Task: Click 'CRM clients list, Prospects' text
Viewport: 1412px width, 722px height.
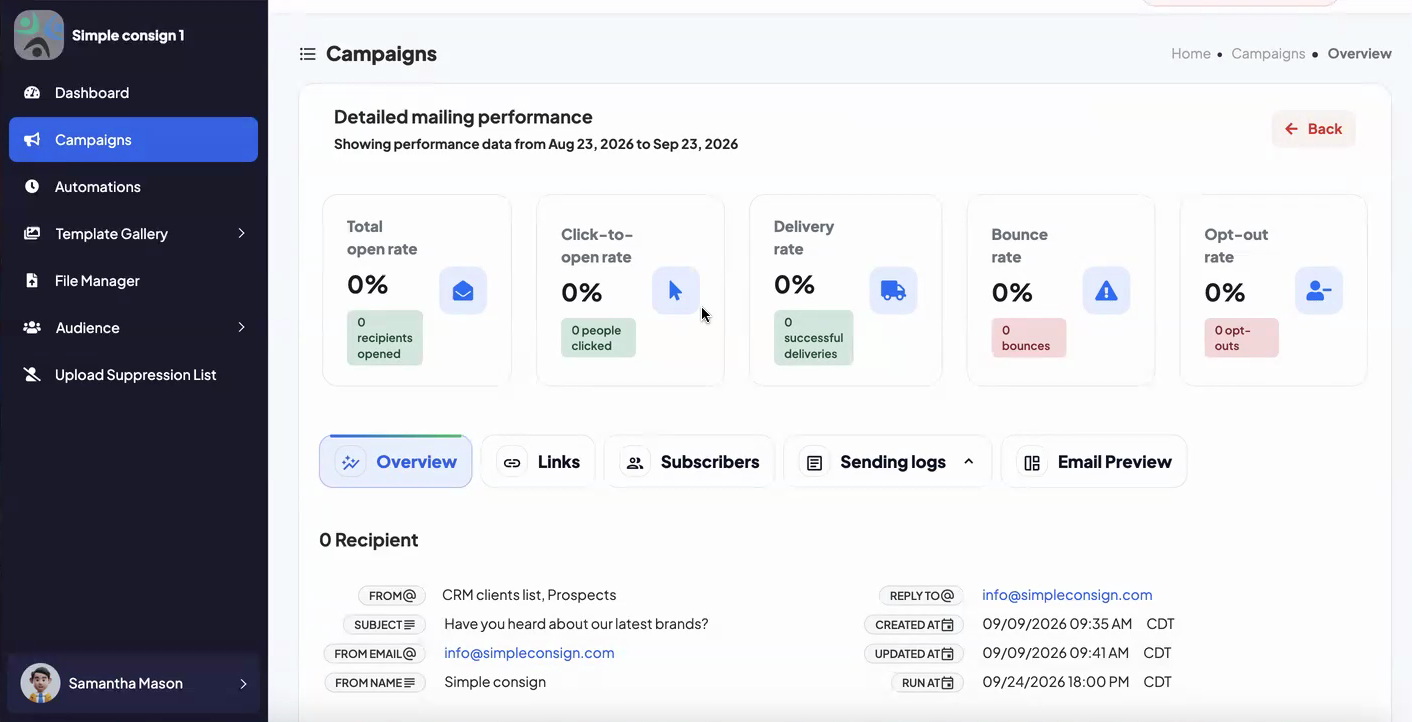Action: point(529,595)
